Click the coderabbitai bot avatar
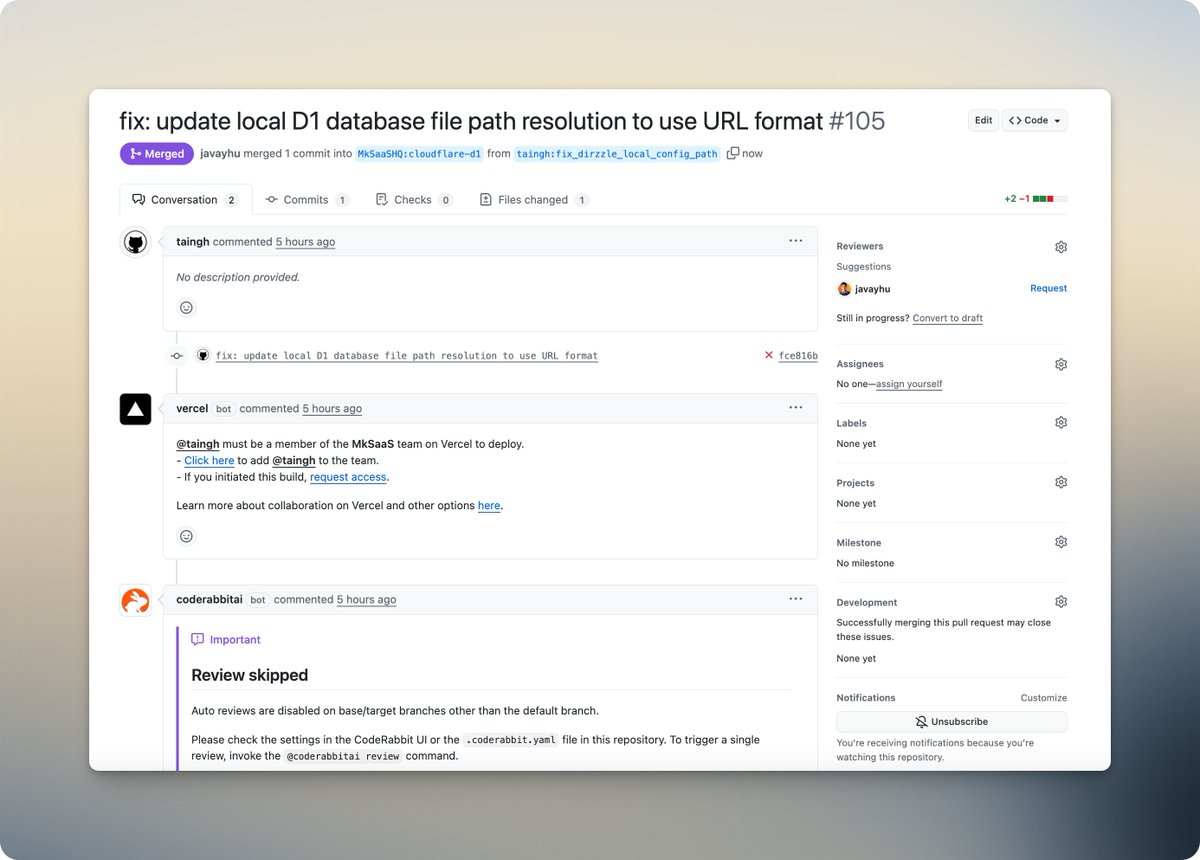The width and height of the screenshot is (1200, 860). (x=135, y=599)
